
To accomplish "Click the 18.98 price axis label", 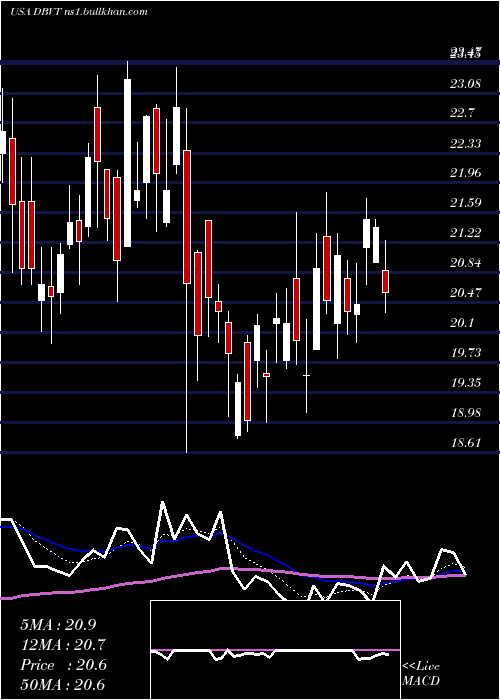I will tap(466, 413).
